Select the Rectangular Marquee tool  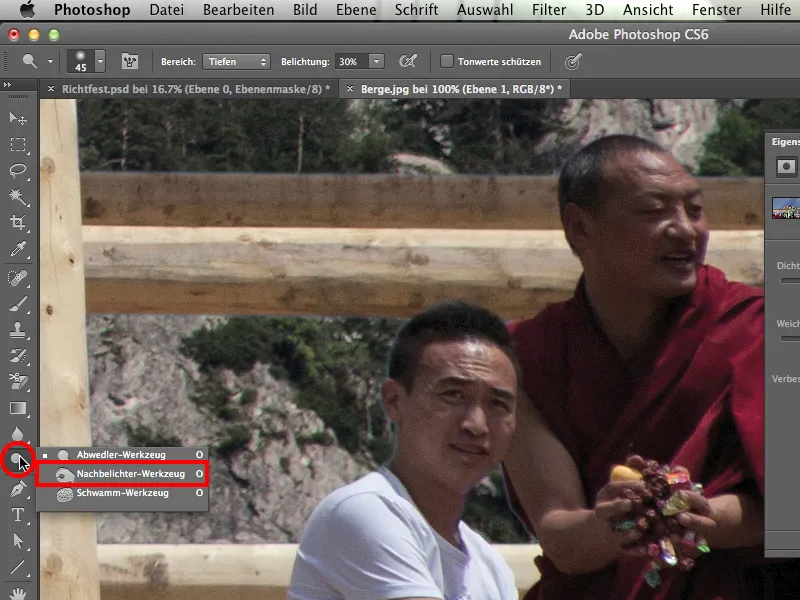18,145
